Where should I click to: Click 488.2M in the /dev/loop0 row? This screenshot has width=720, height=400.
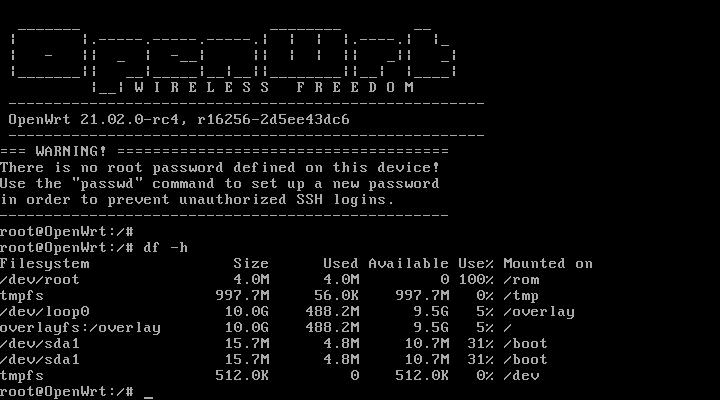point(332,312)
